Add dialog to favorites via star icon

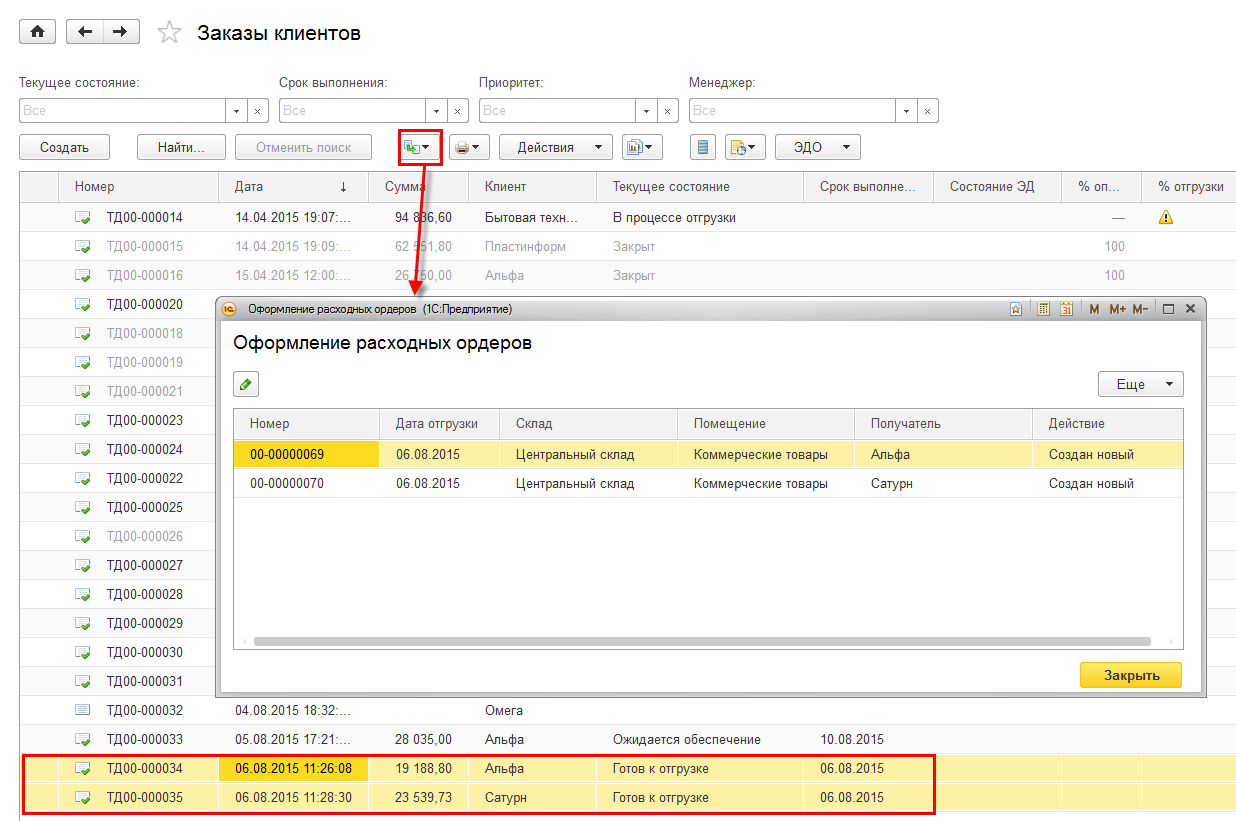(1016, 309)
